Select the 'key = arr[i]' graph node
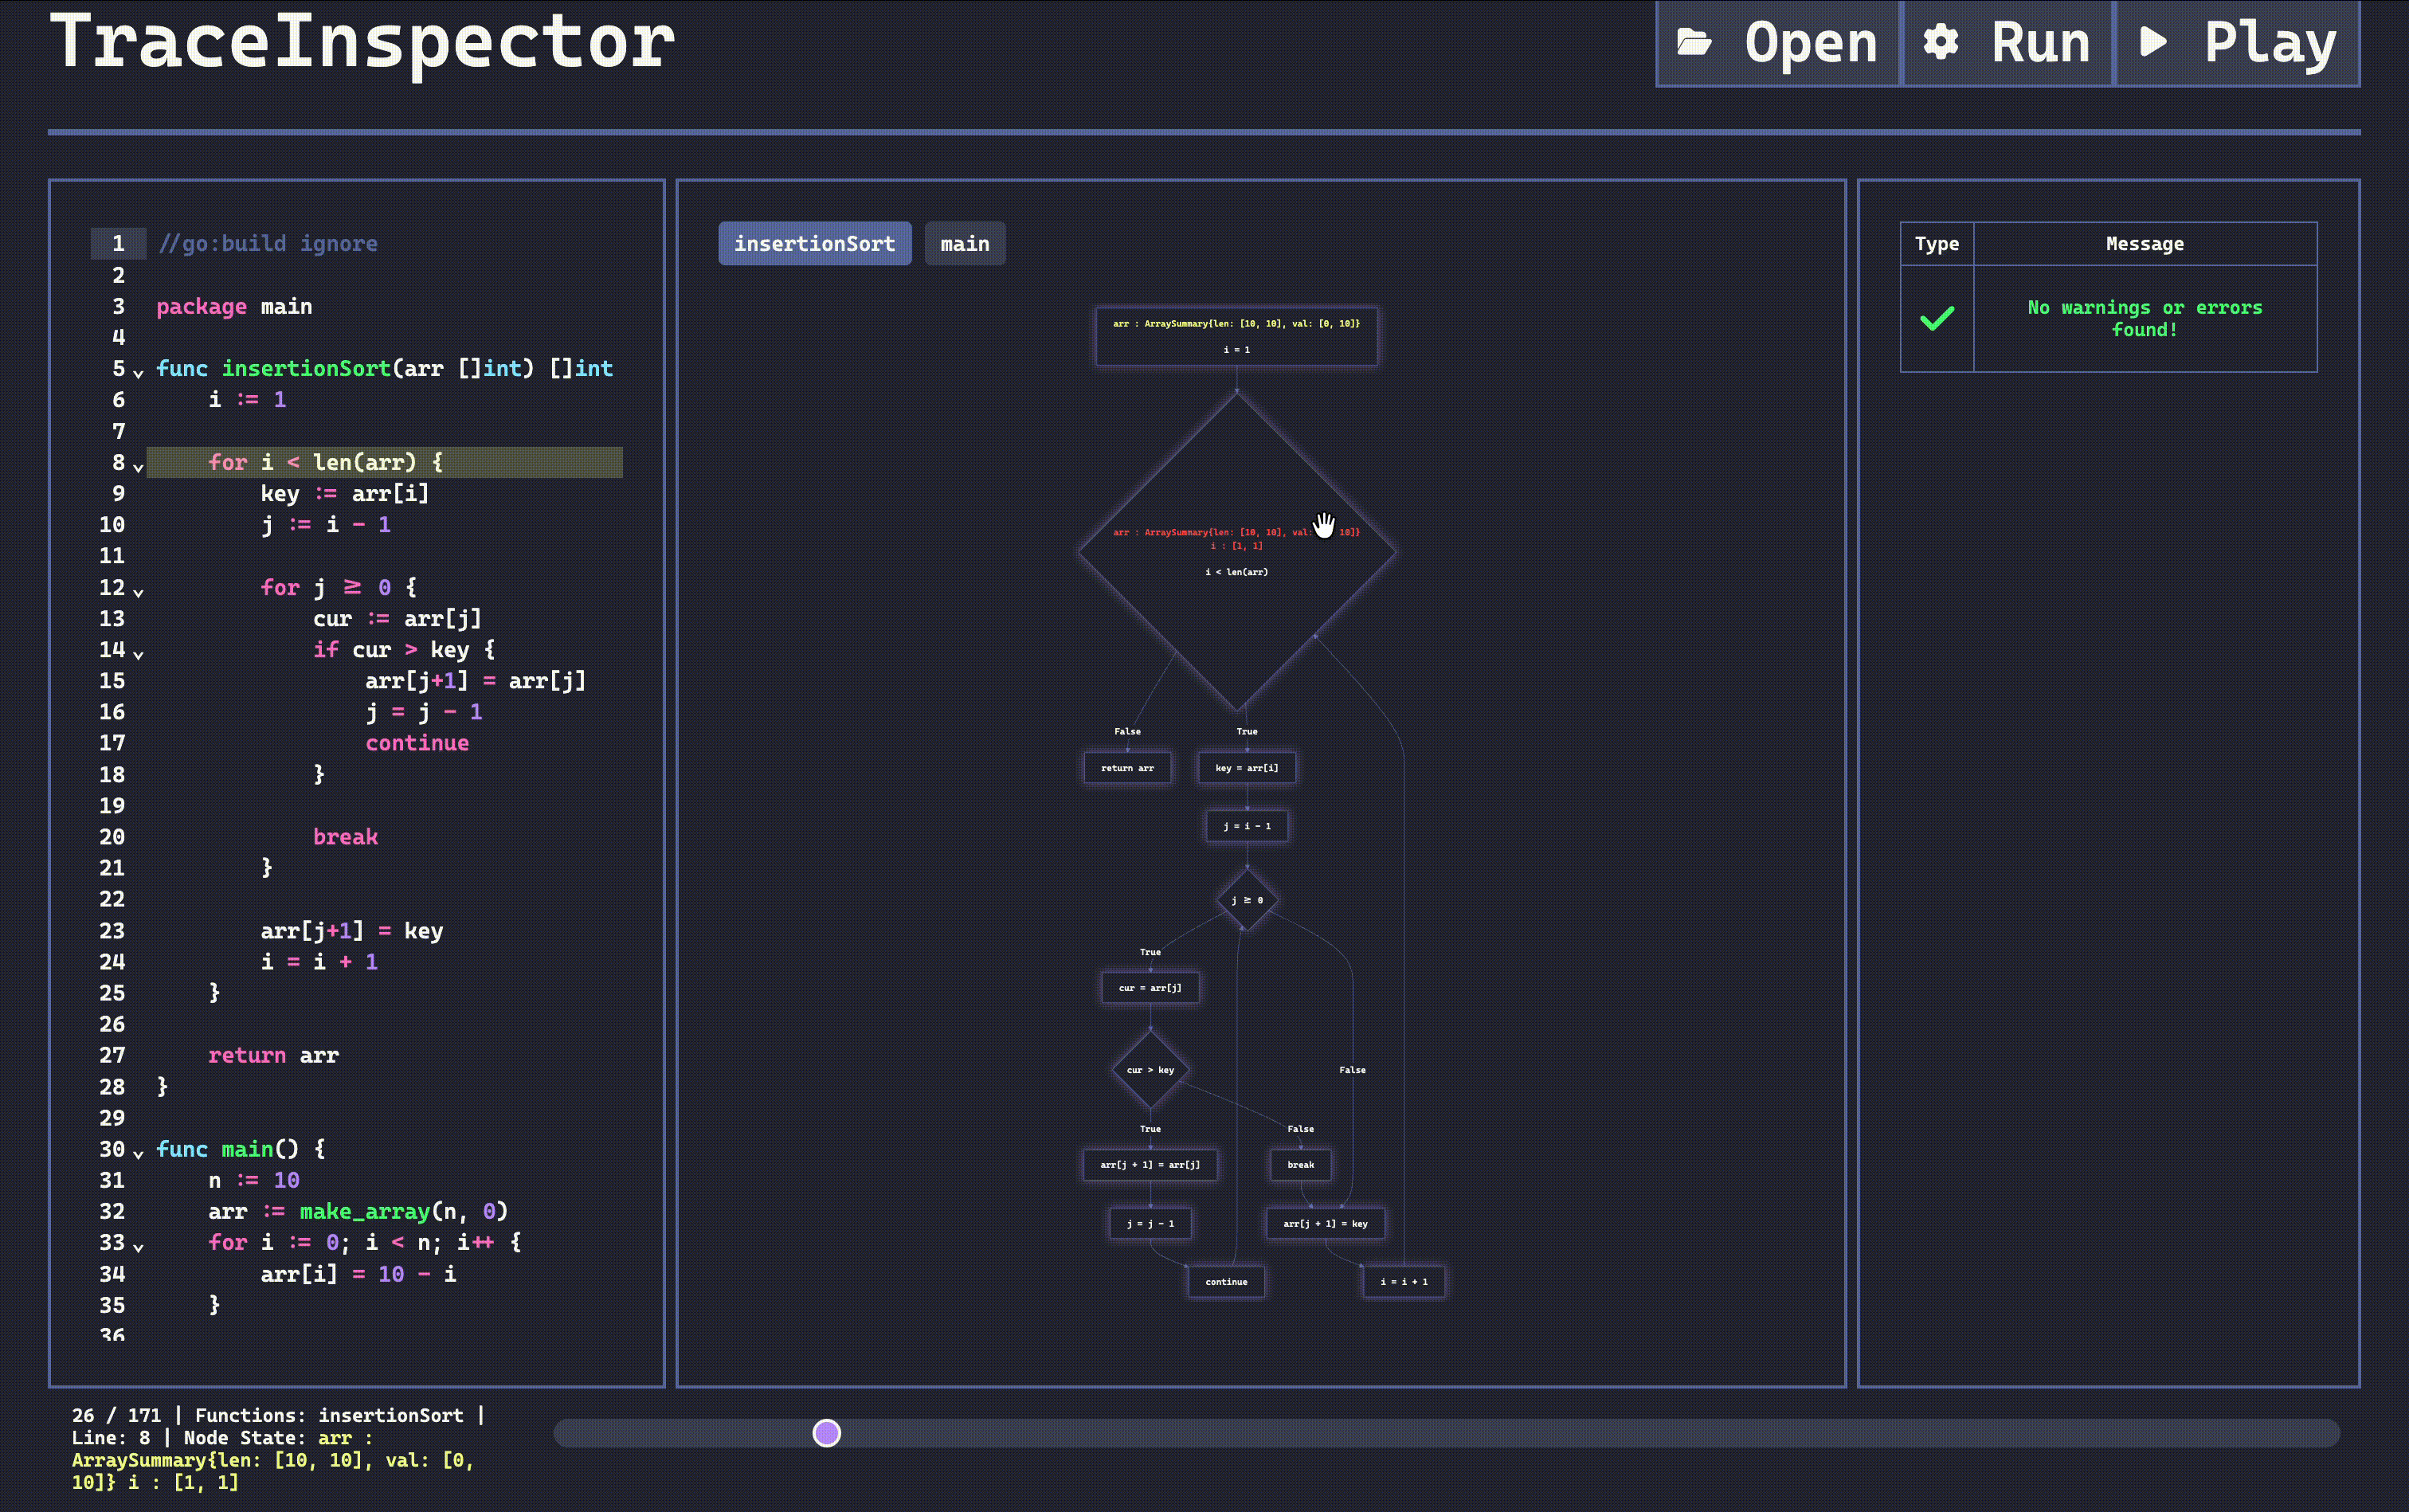This screenshot has width=2409, height=1512. click(1246, 768)
